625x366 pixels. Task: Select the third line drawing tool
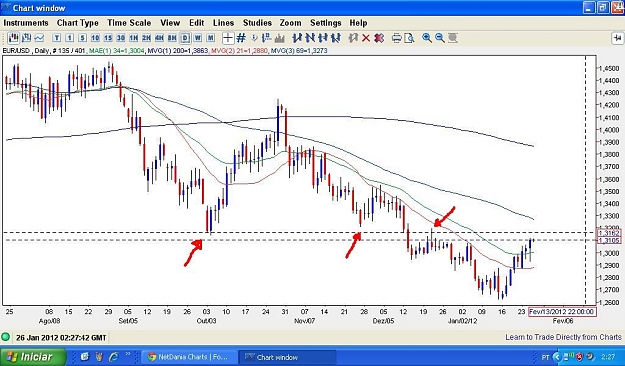[322, 38]
